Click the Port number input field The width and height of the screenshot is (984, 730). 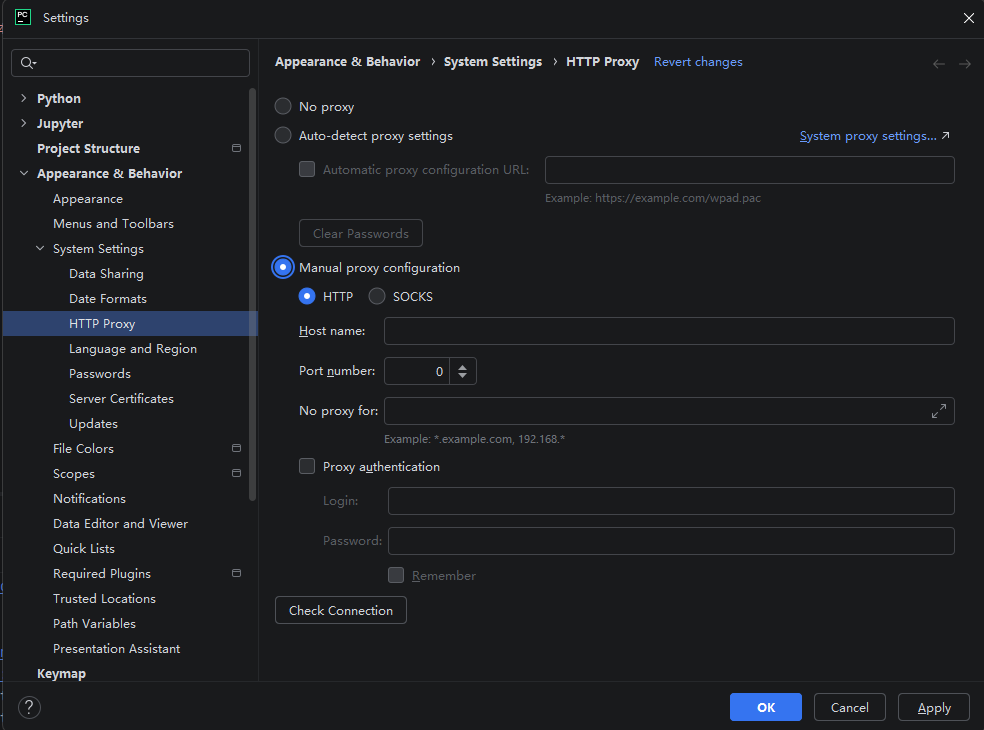pyautogui.click(x=417, y=371)
